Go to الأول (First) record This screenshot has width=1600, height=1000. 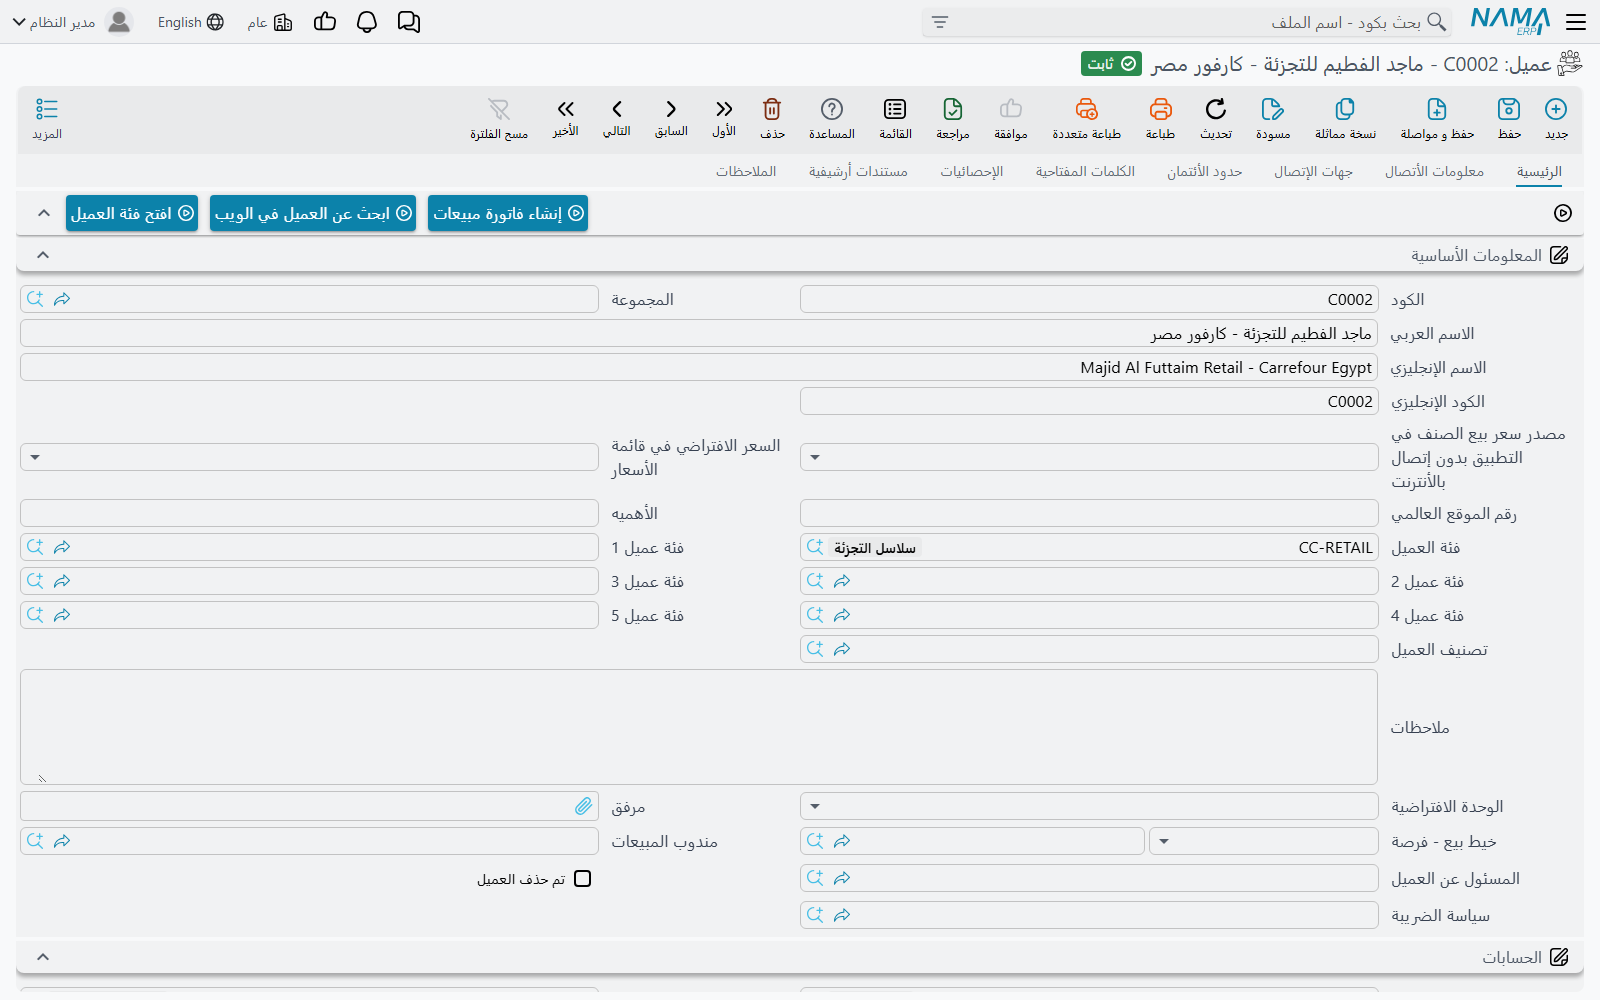[724, 109]
